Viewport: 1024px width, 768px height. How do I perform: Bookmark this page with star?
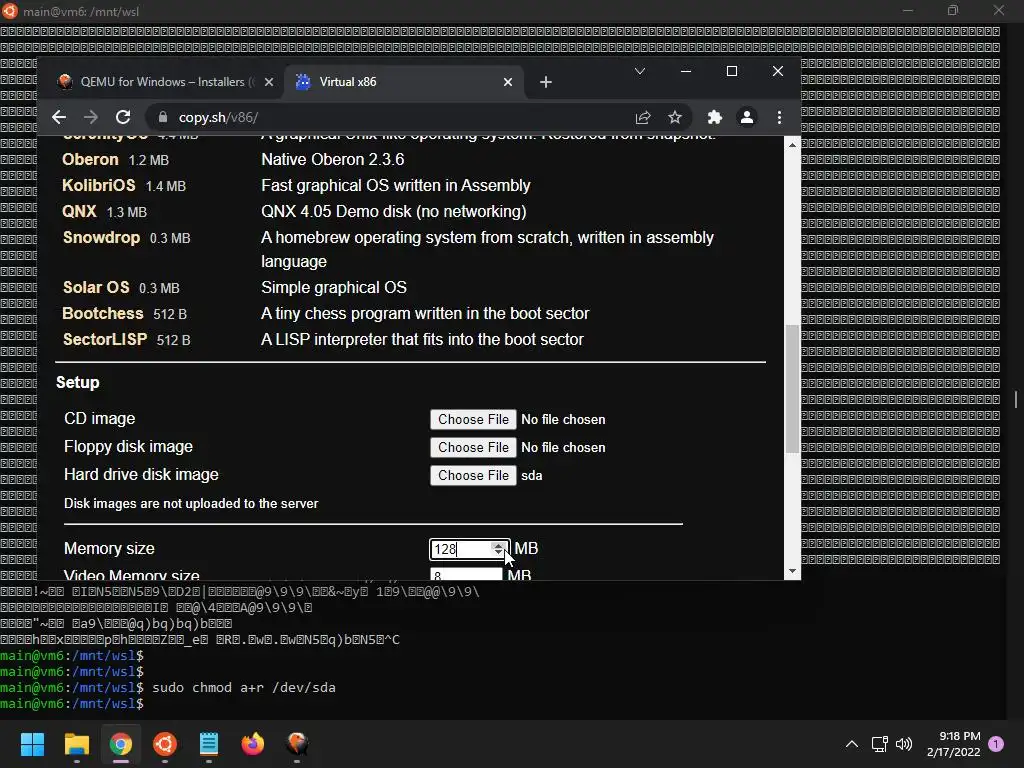[675, 117]
